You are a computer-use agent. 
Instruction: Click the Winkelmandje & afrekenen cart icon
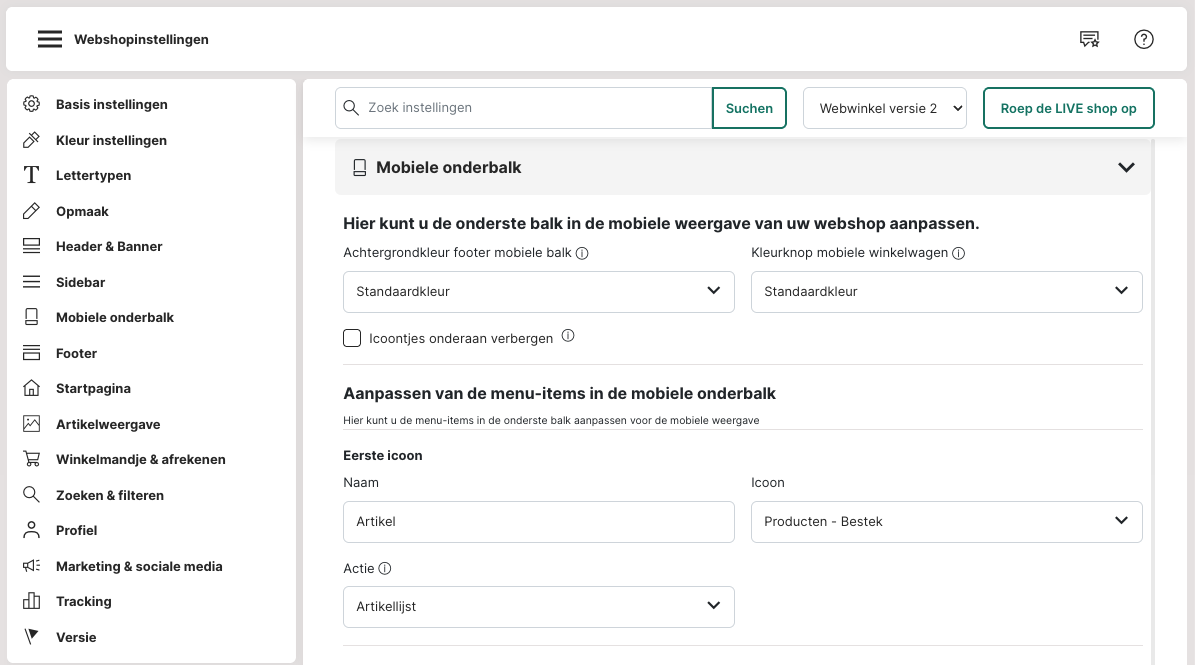point(32,460)
